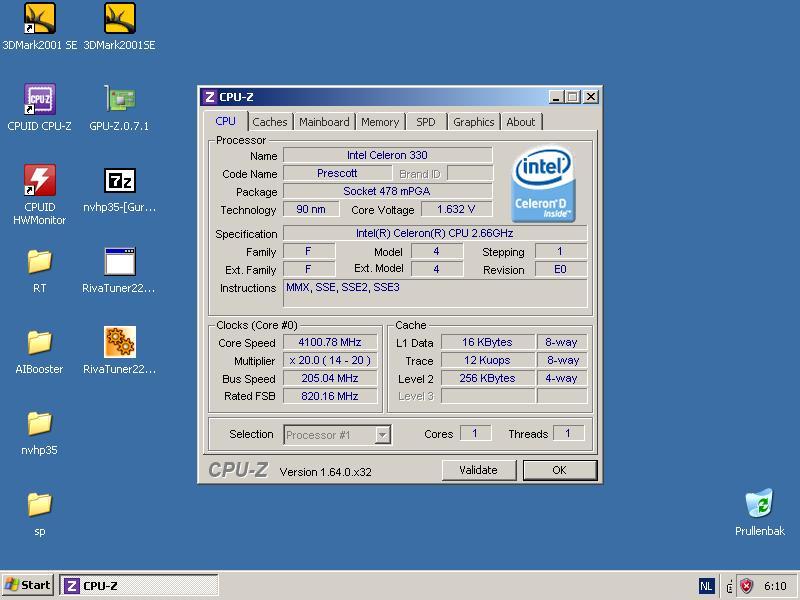The image size is (800, 600).
Task: Click the OK button
Action: click(560, 470)
